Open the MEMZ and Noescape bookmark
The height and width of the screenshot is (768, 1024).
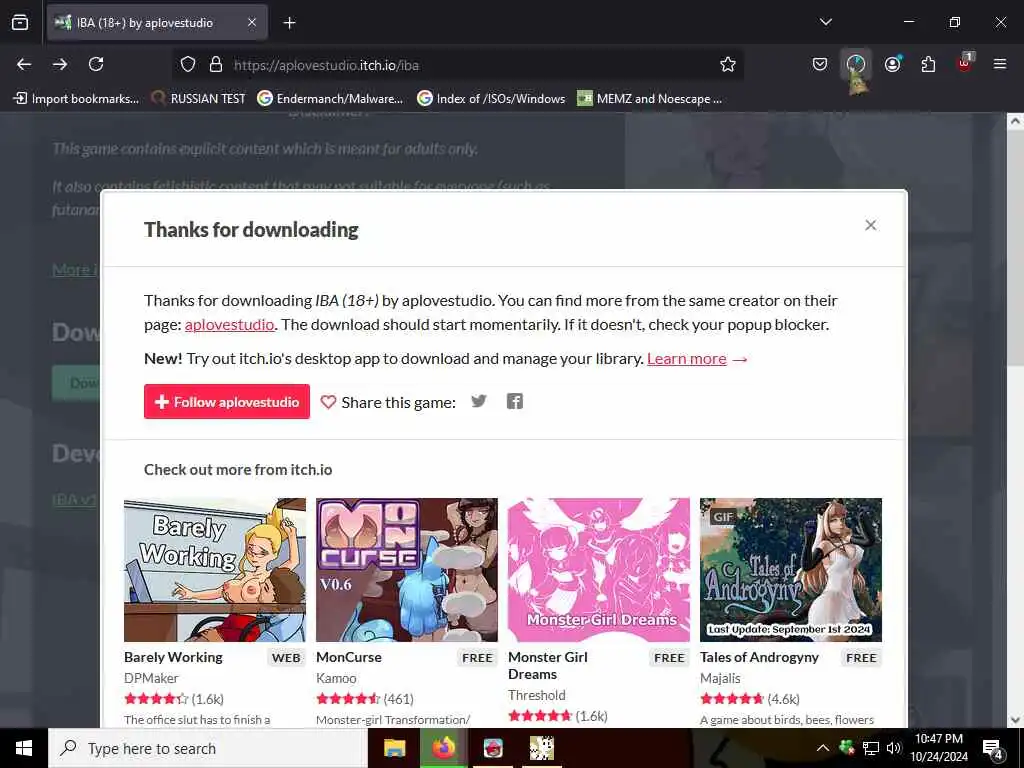[650, 99]
